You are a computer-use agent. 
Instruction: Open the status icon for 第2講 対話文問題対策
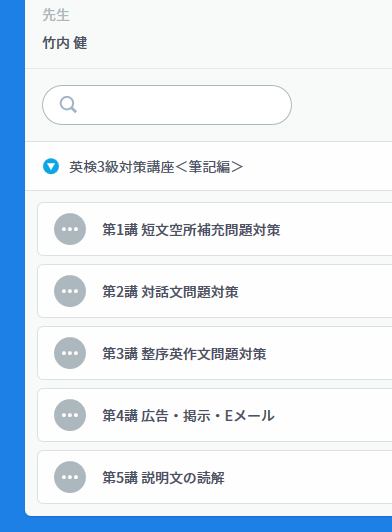click(70, 291)
